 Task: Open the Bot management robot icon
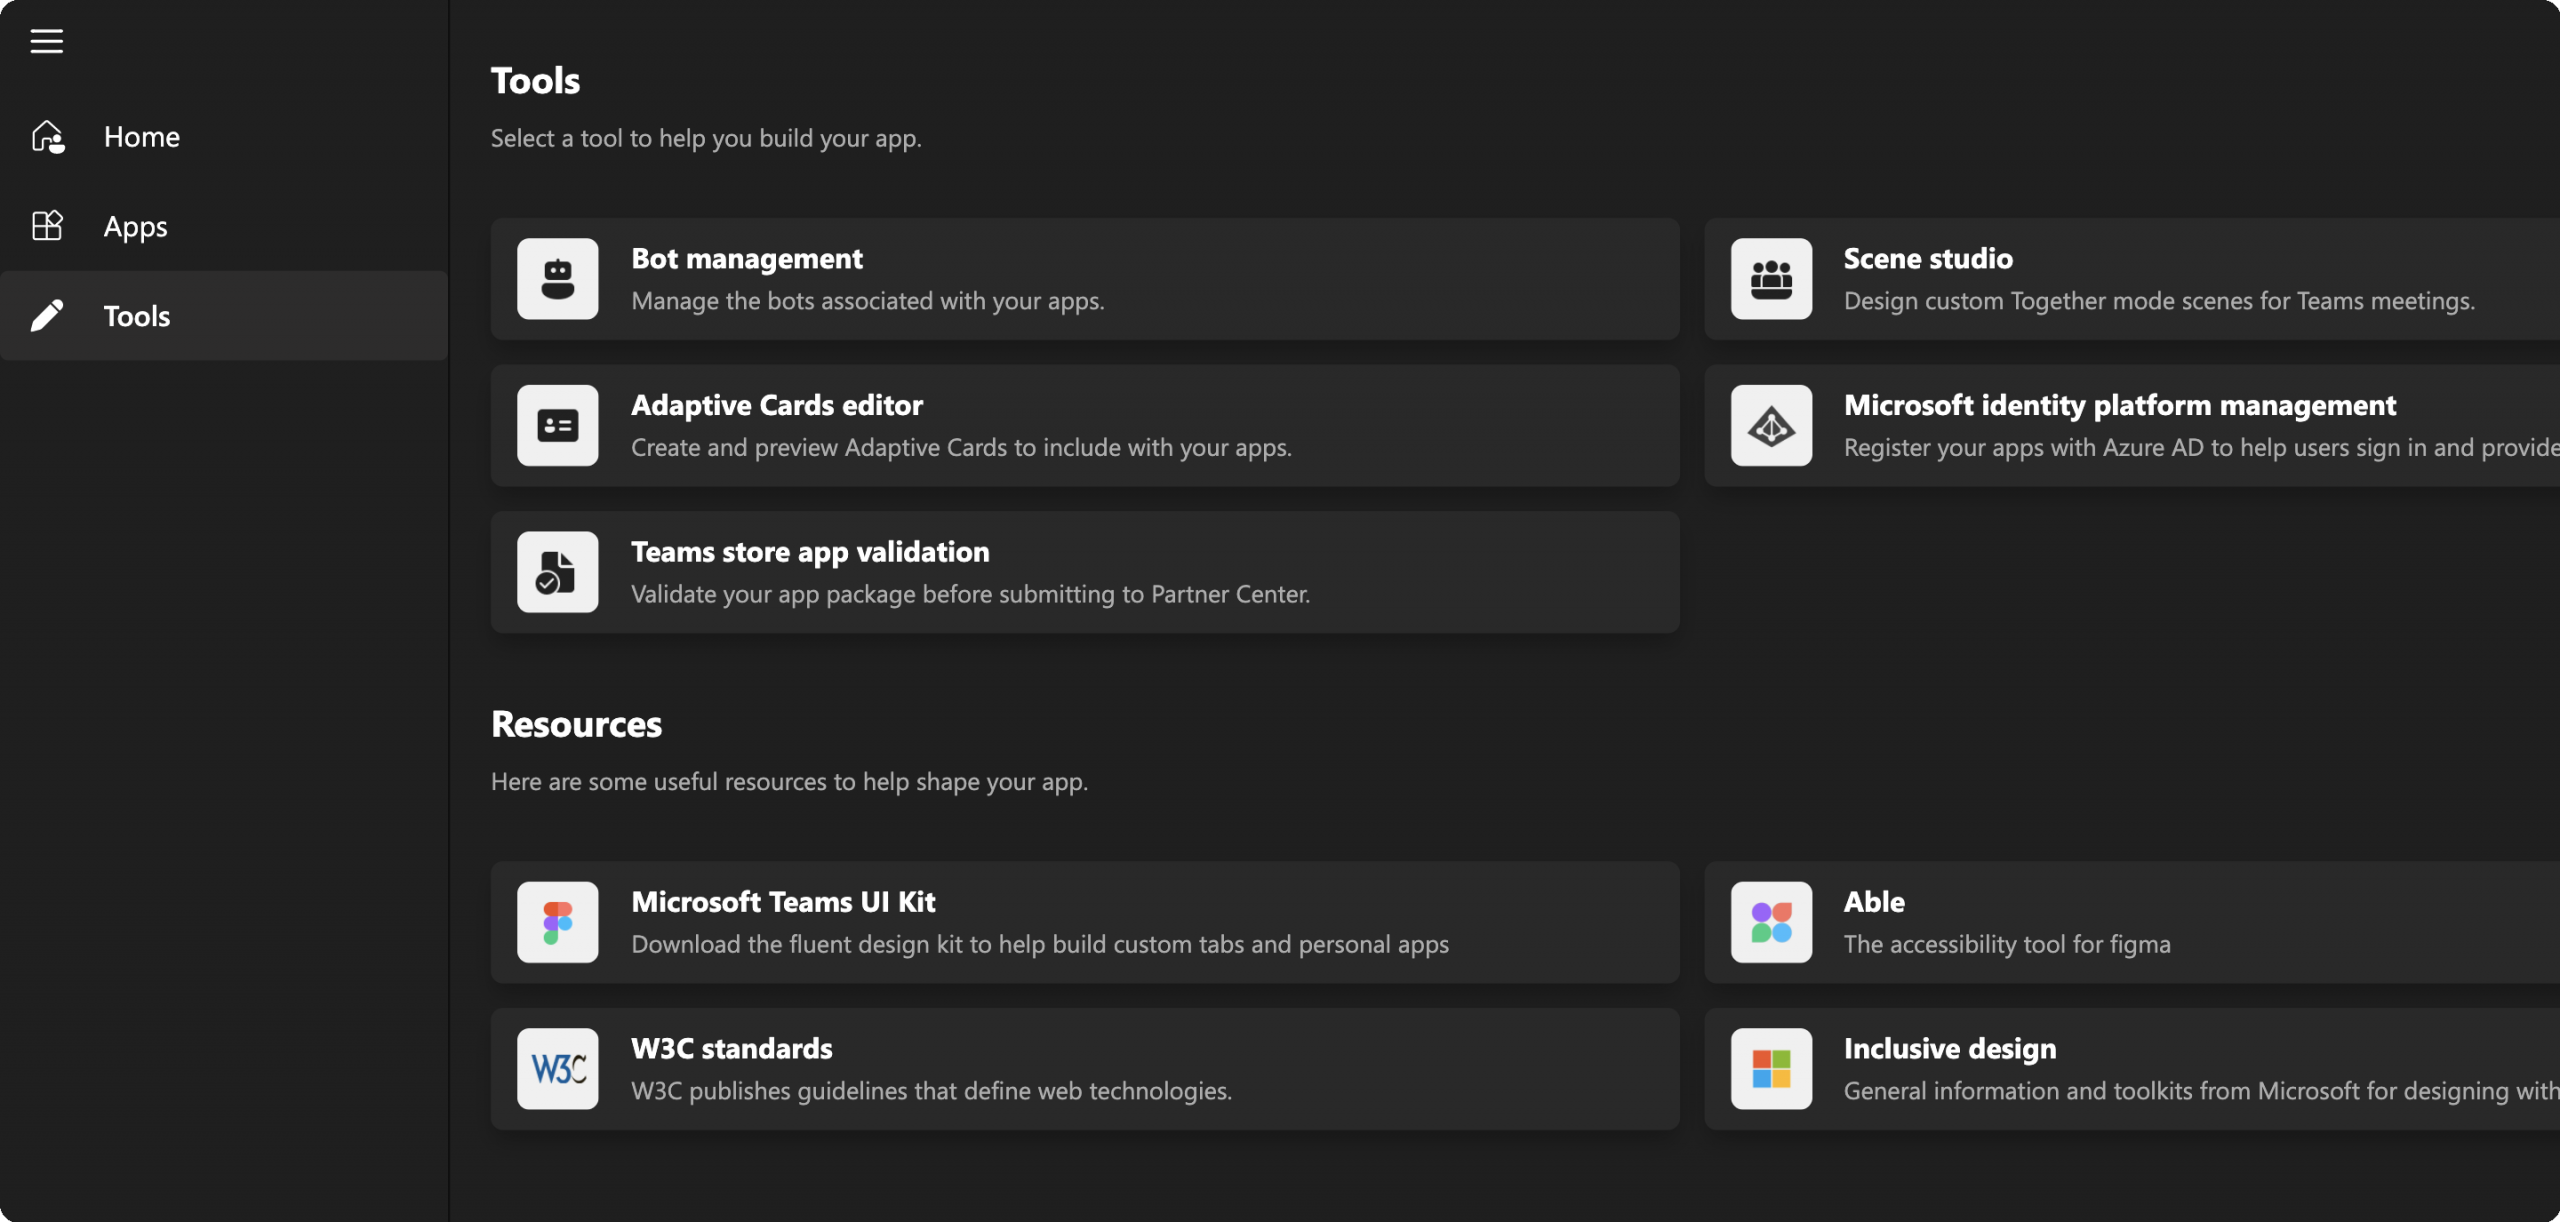click(x=558, y=279)
